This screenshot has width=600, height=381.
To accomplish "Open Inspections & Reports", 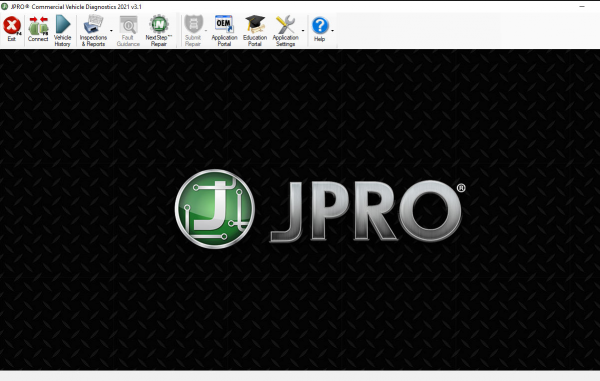I will click(x=93, y=31).
